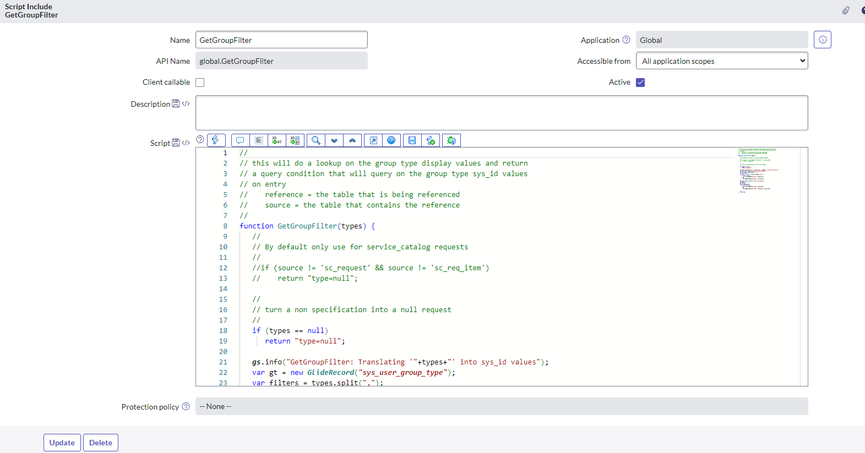The height and width of the screenshot is (453, 865).
Task: Click line 19 return "type=null" statement
Action: 305,341
